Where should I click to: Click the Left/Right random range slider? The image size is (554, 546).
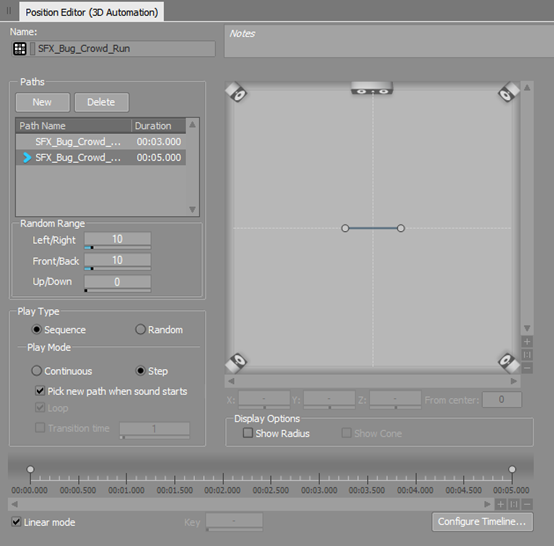(x=118, y=248)
